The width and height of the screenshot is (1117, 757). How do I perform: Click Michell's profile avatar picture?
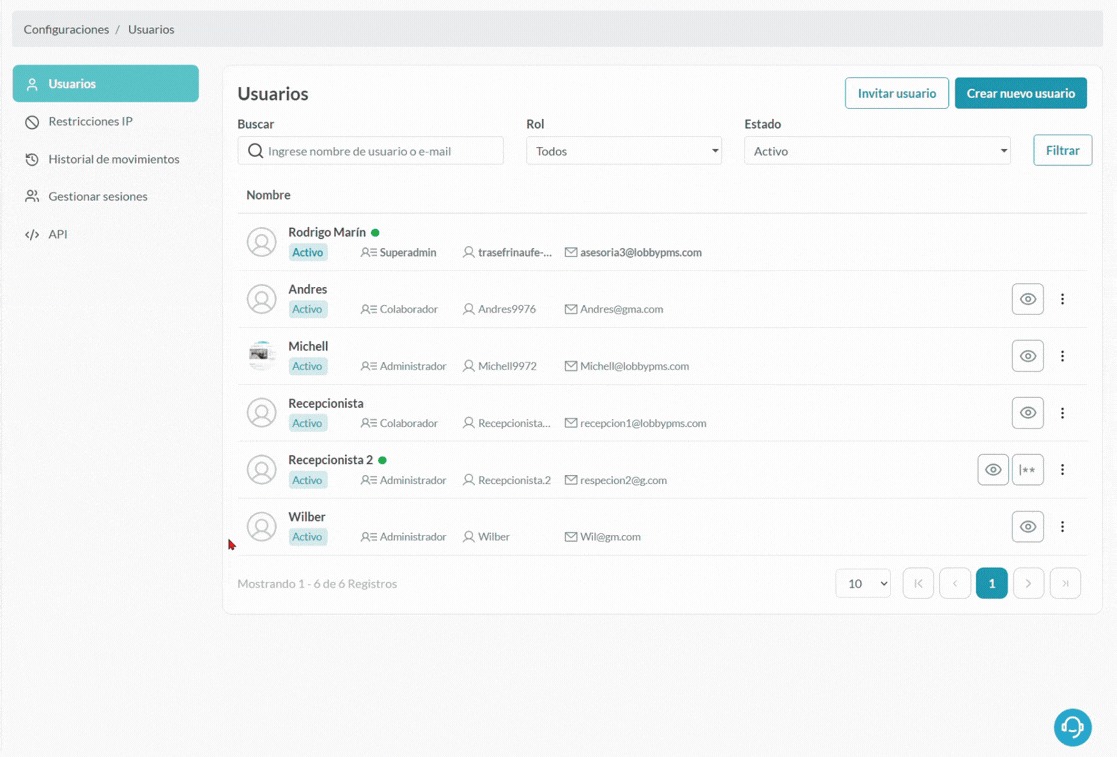(x=262, y=356)
